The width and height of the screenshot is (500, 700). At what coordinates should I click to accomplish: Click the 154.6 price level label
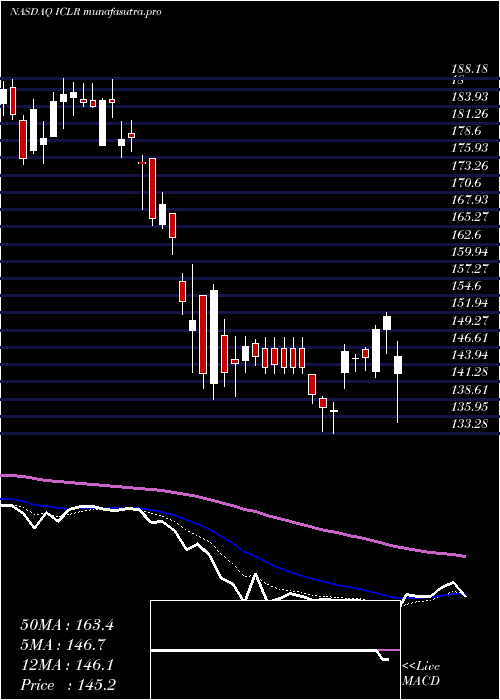467,286
